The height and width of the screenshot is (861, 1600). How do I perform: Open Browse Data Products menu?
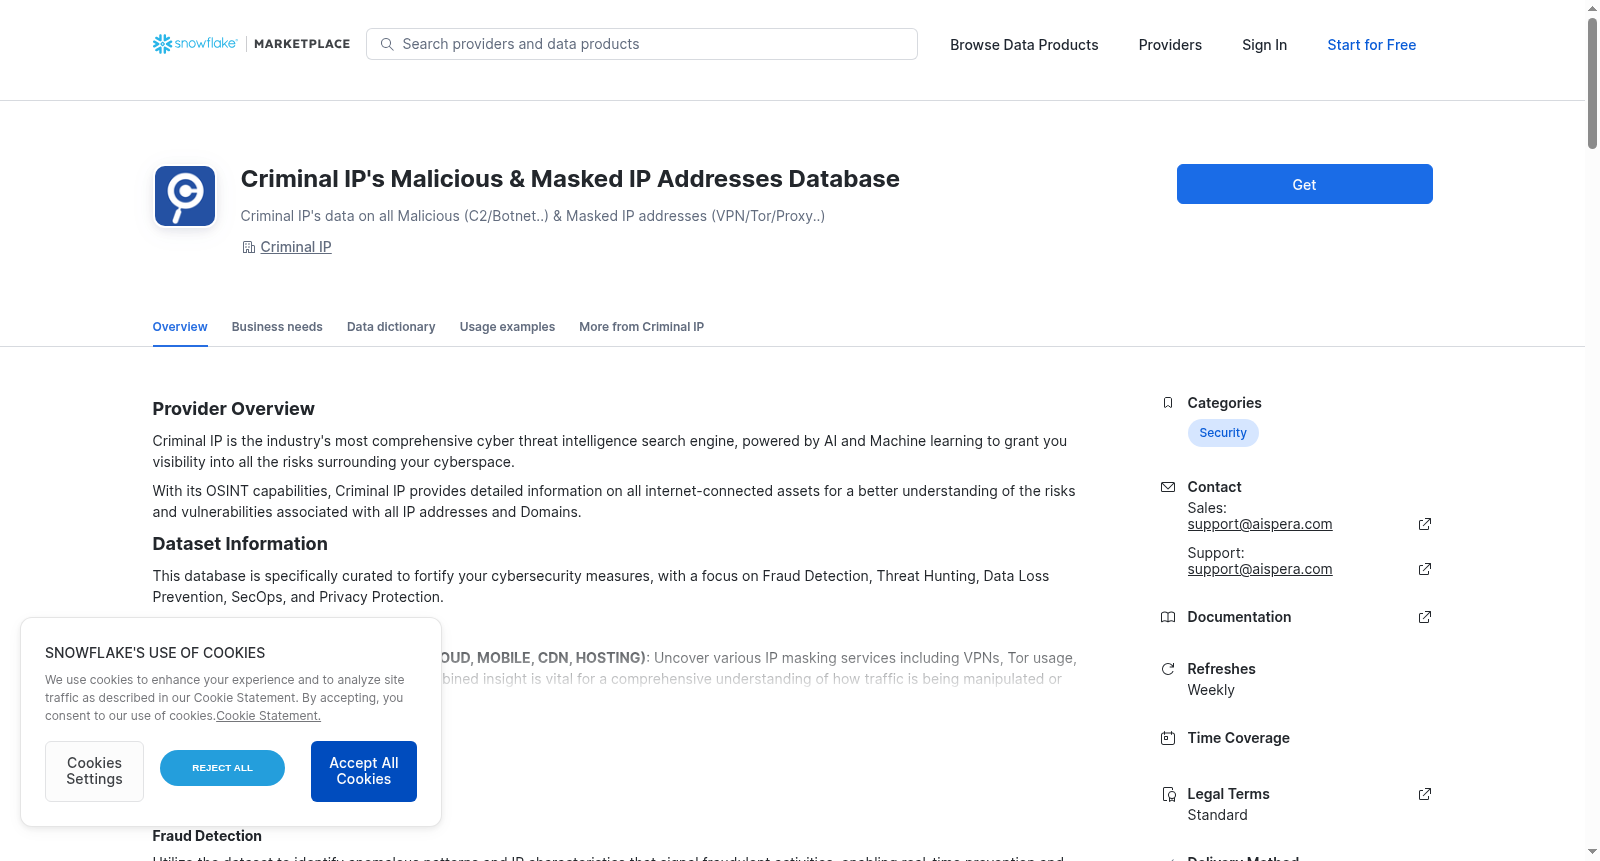tap(1024, 45)
